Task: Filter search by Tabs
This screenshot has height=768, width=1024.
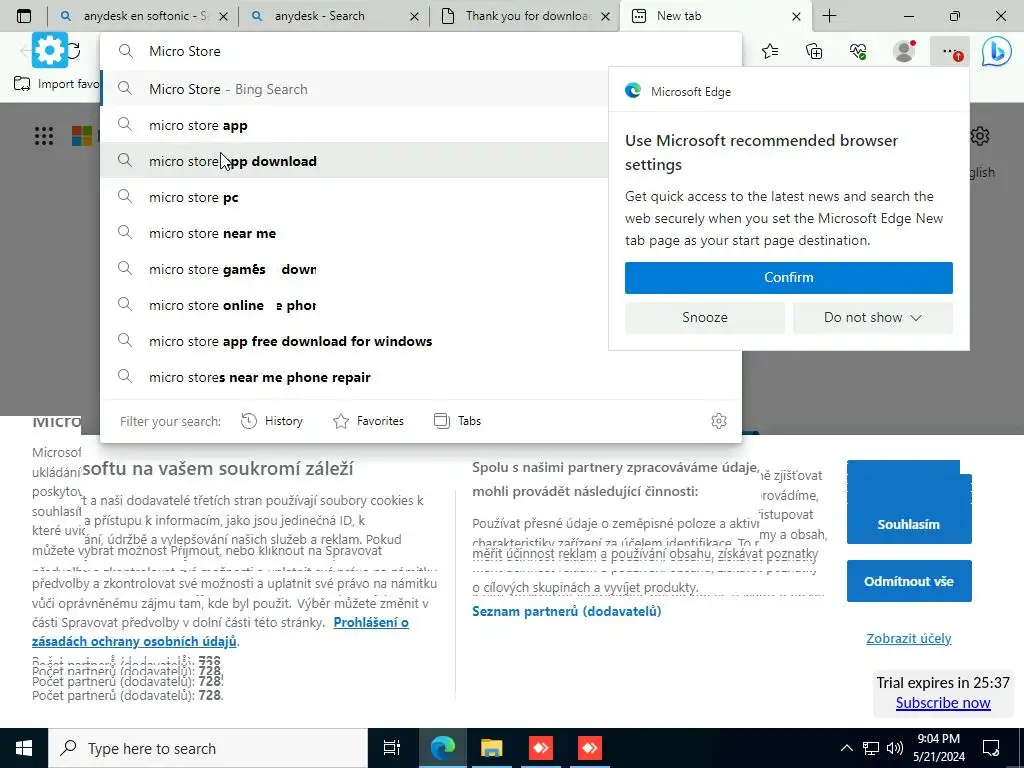Action: tap(457, 421)
